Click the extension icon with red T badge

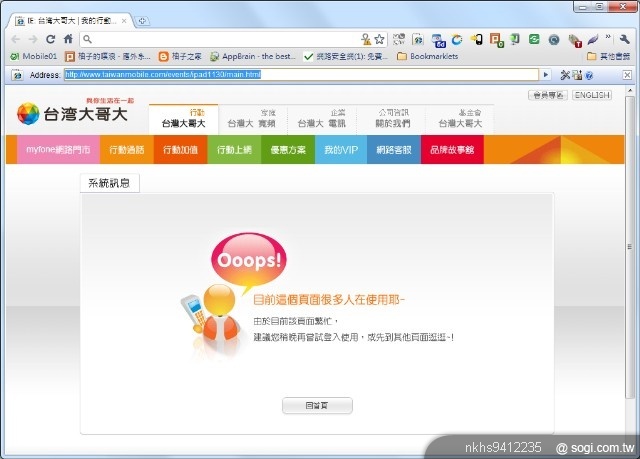(575, 40)
